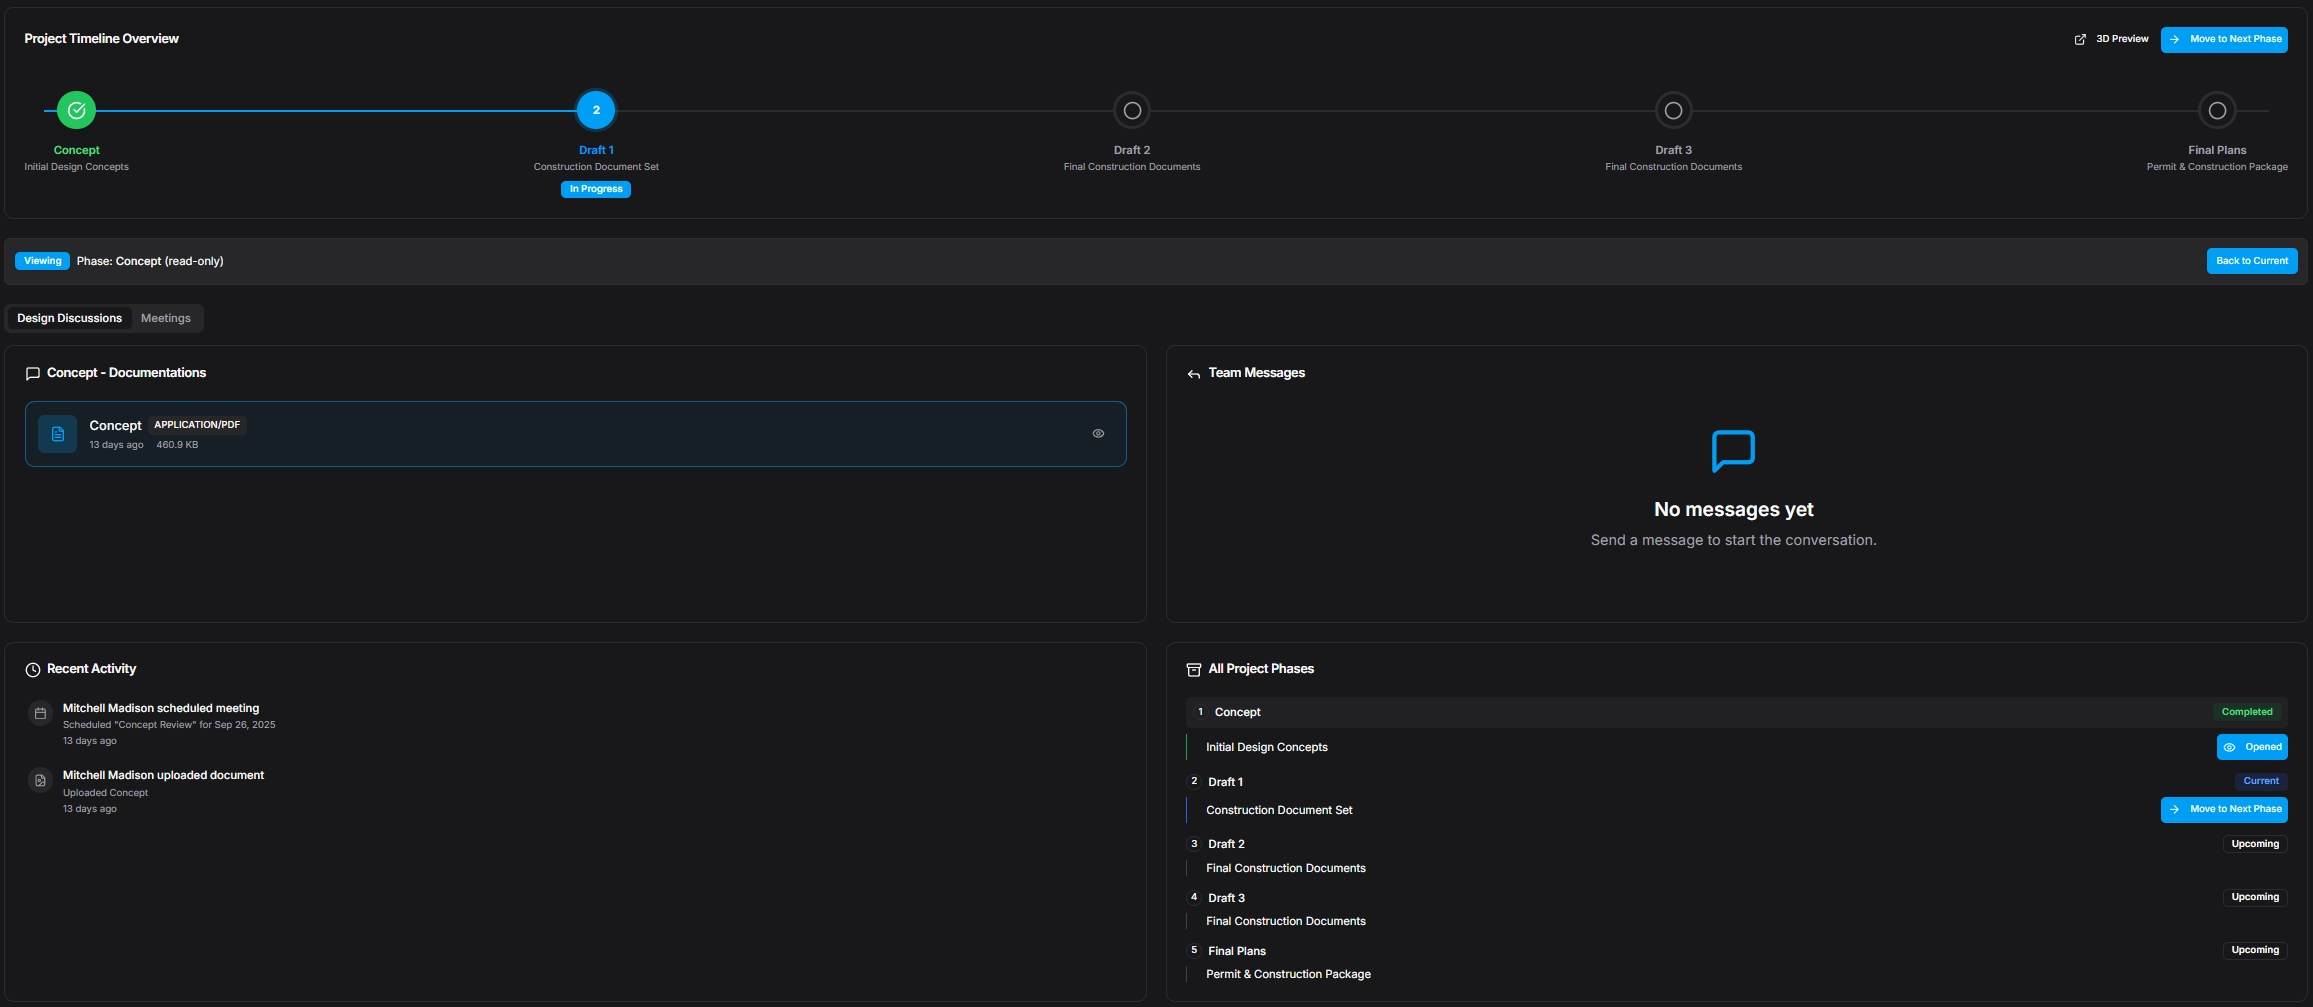
Task: Expand the Final Plans phase row
Action: coord(1236,951)
